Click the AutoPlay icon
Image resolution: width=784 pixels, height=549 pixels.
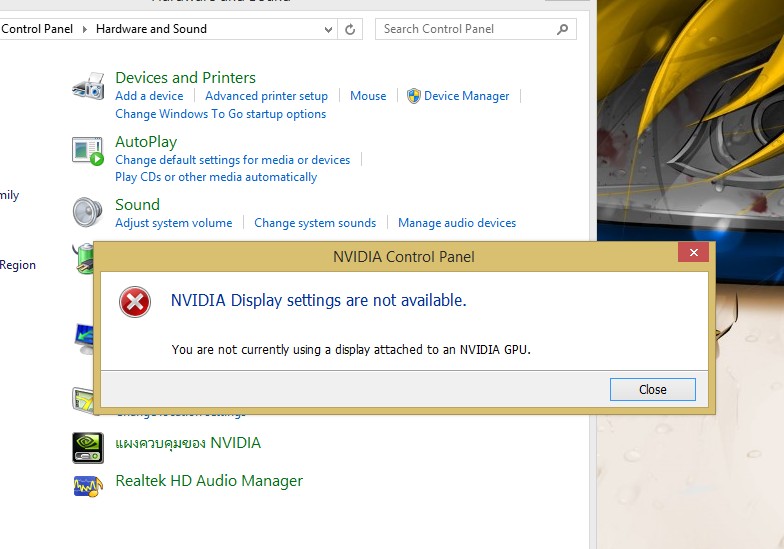[x=88, y=151]
